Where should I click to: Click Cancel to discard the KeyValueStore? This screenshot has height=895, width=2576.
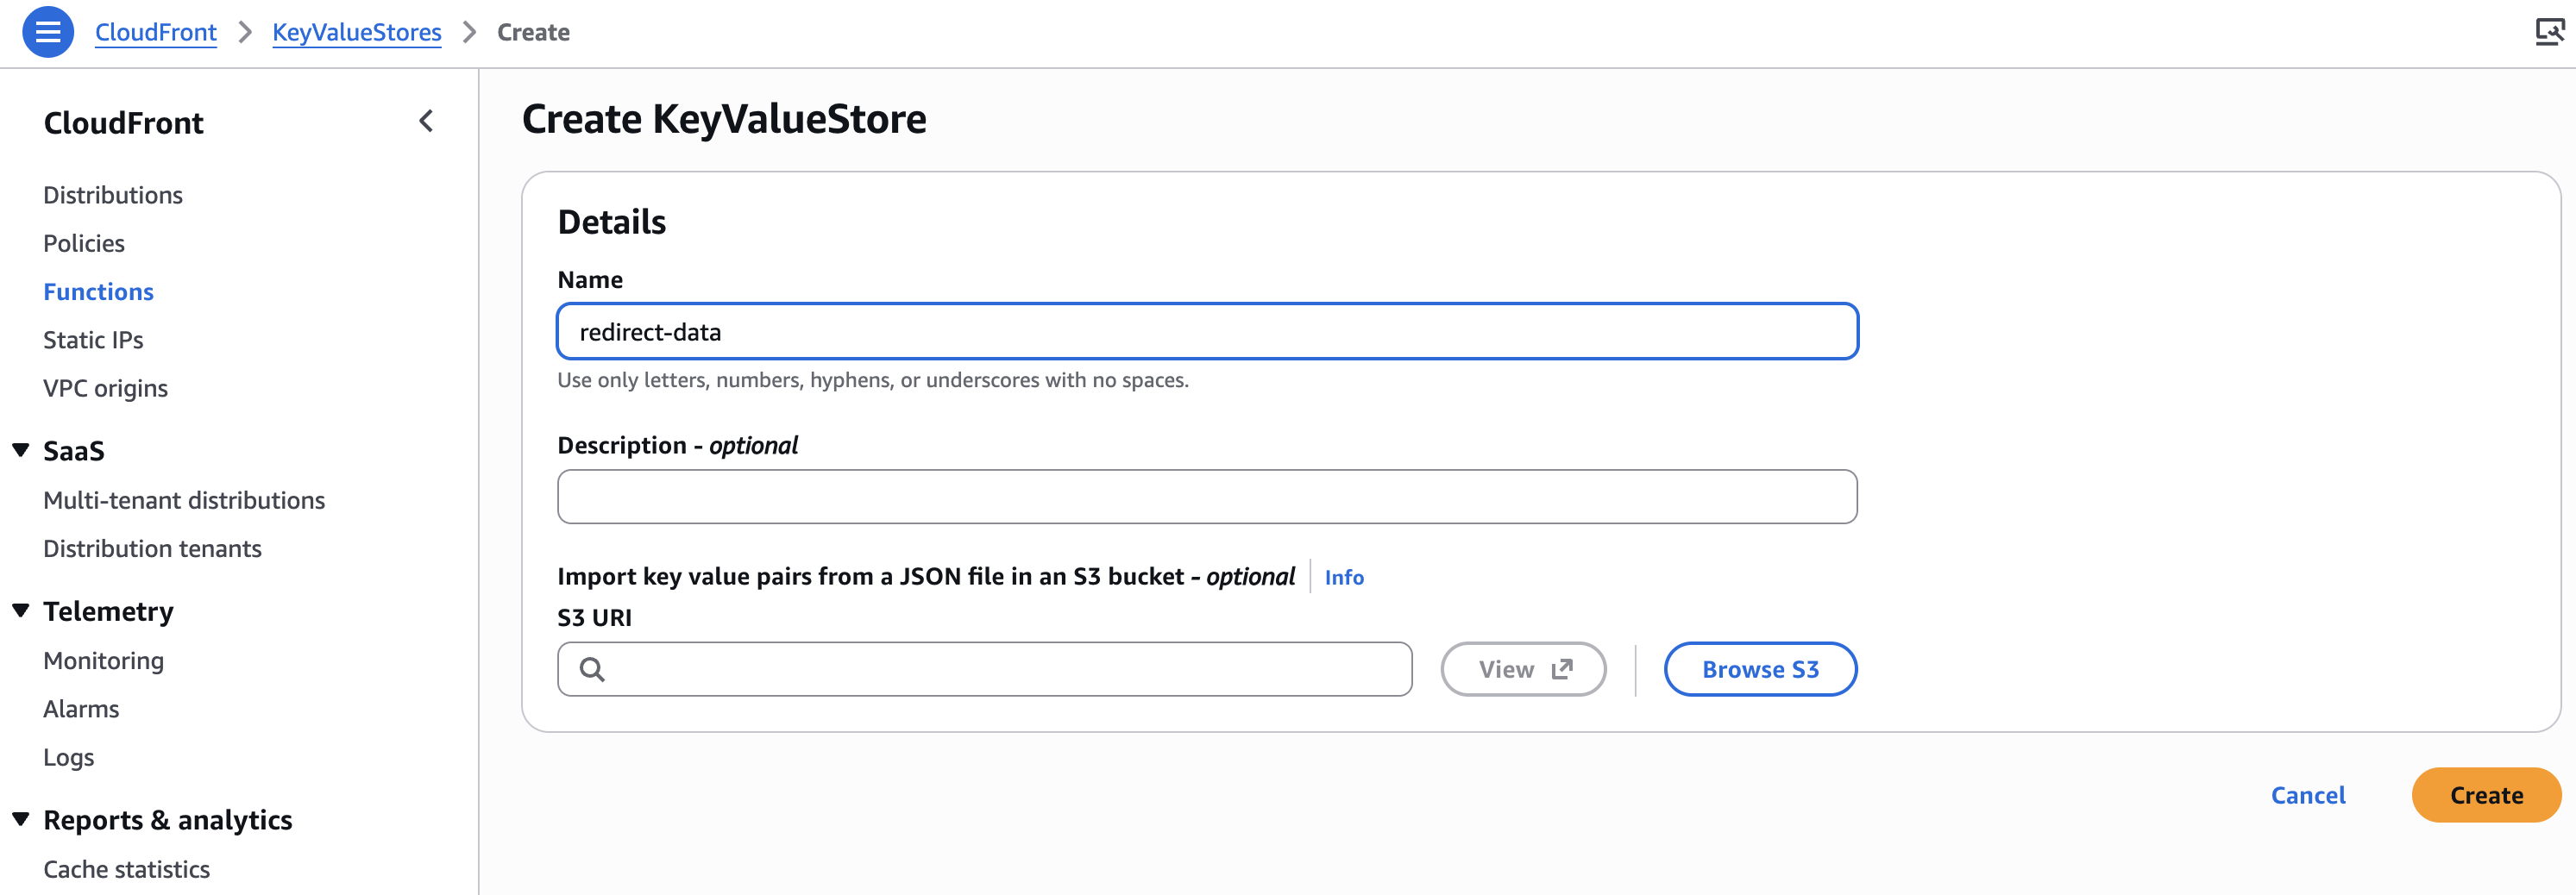pyautogui.click(x=2307, y=795)
